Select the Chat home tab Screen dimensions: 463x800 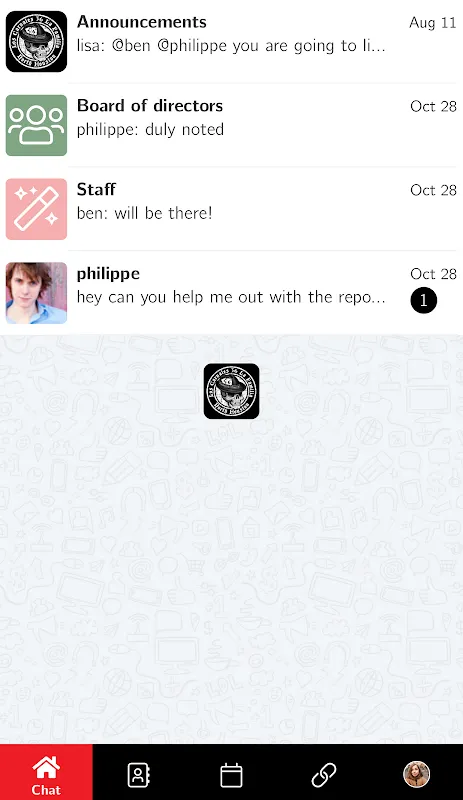[x=46, y=772]
